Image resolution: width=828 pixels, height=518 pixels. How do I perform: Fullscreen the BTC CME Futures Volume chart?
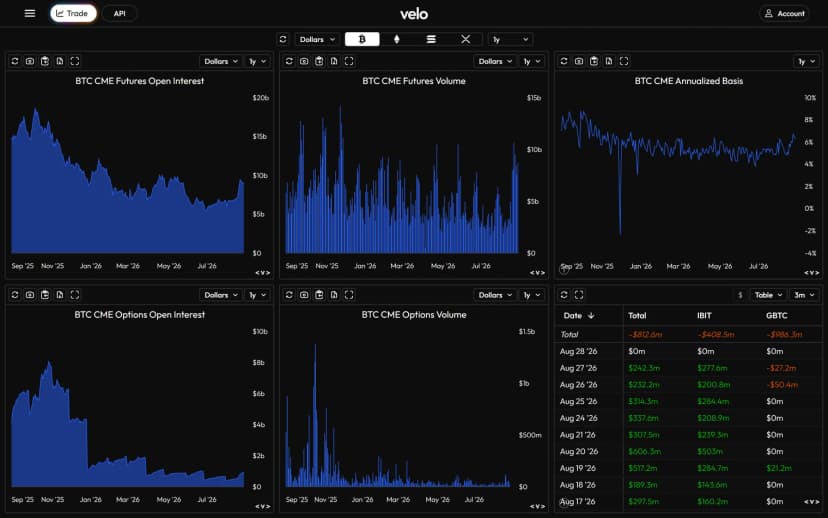pyautogui.click(x=349, y=61)
